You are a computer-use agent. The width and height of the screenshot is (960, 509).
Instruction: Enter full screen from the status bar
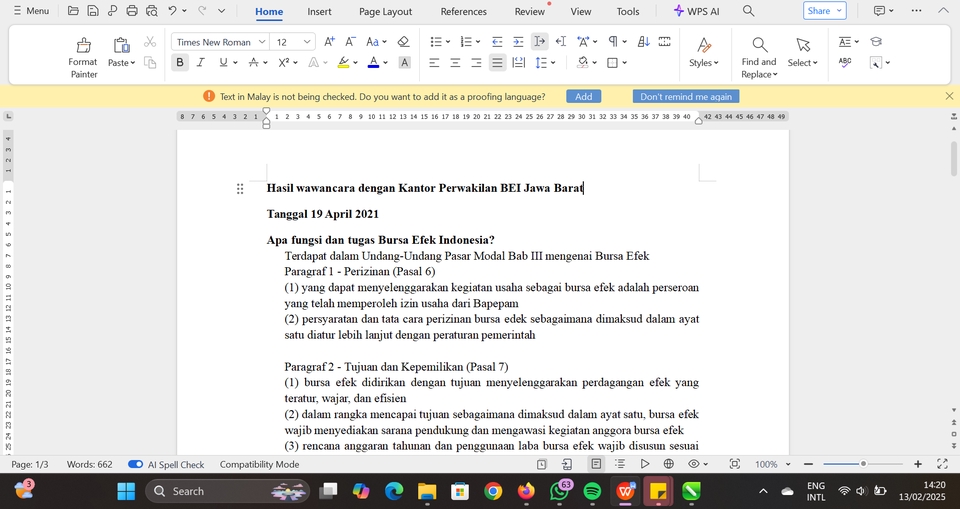(942, 464)
